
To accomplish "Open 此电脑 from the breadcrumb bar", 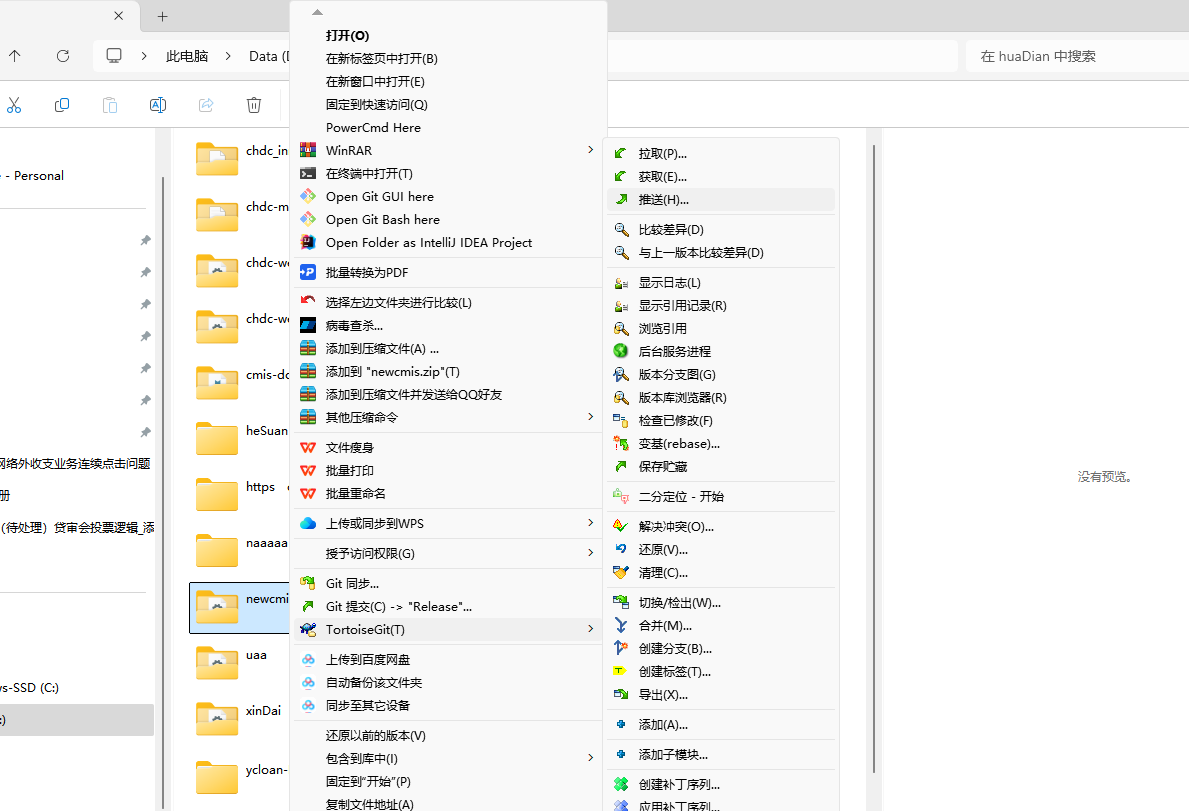I will [x=186, y=56].
